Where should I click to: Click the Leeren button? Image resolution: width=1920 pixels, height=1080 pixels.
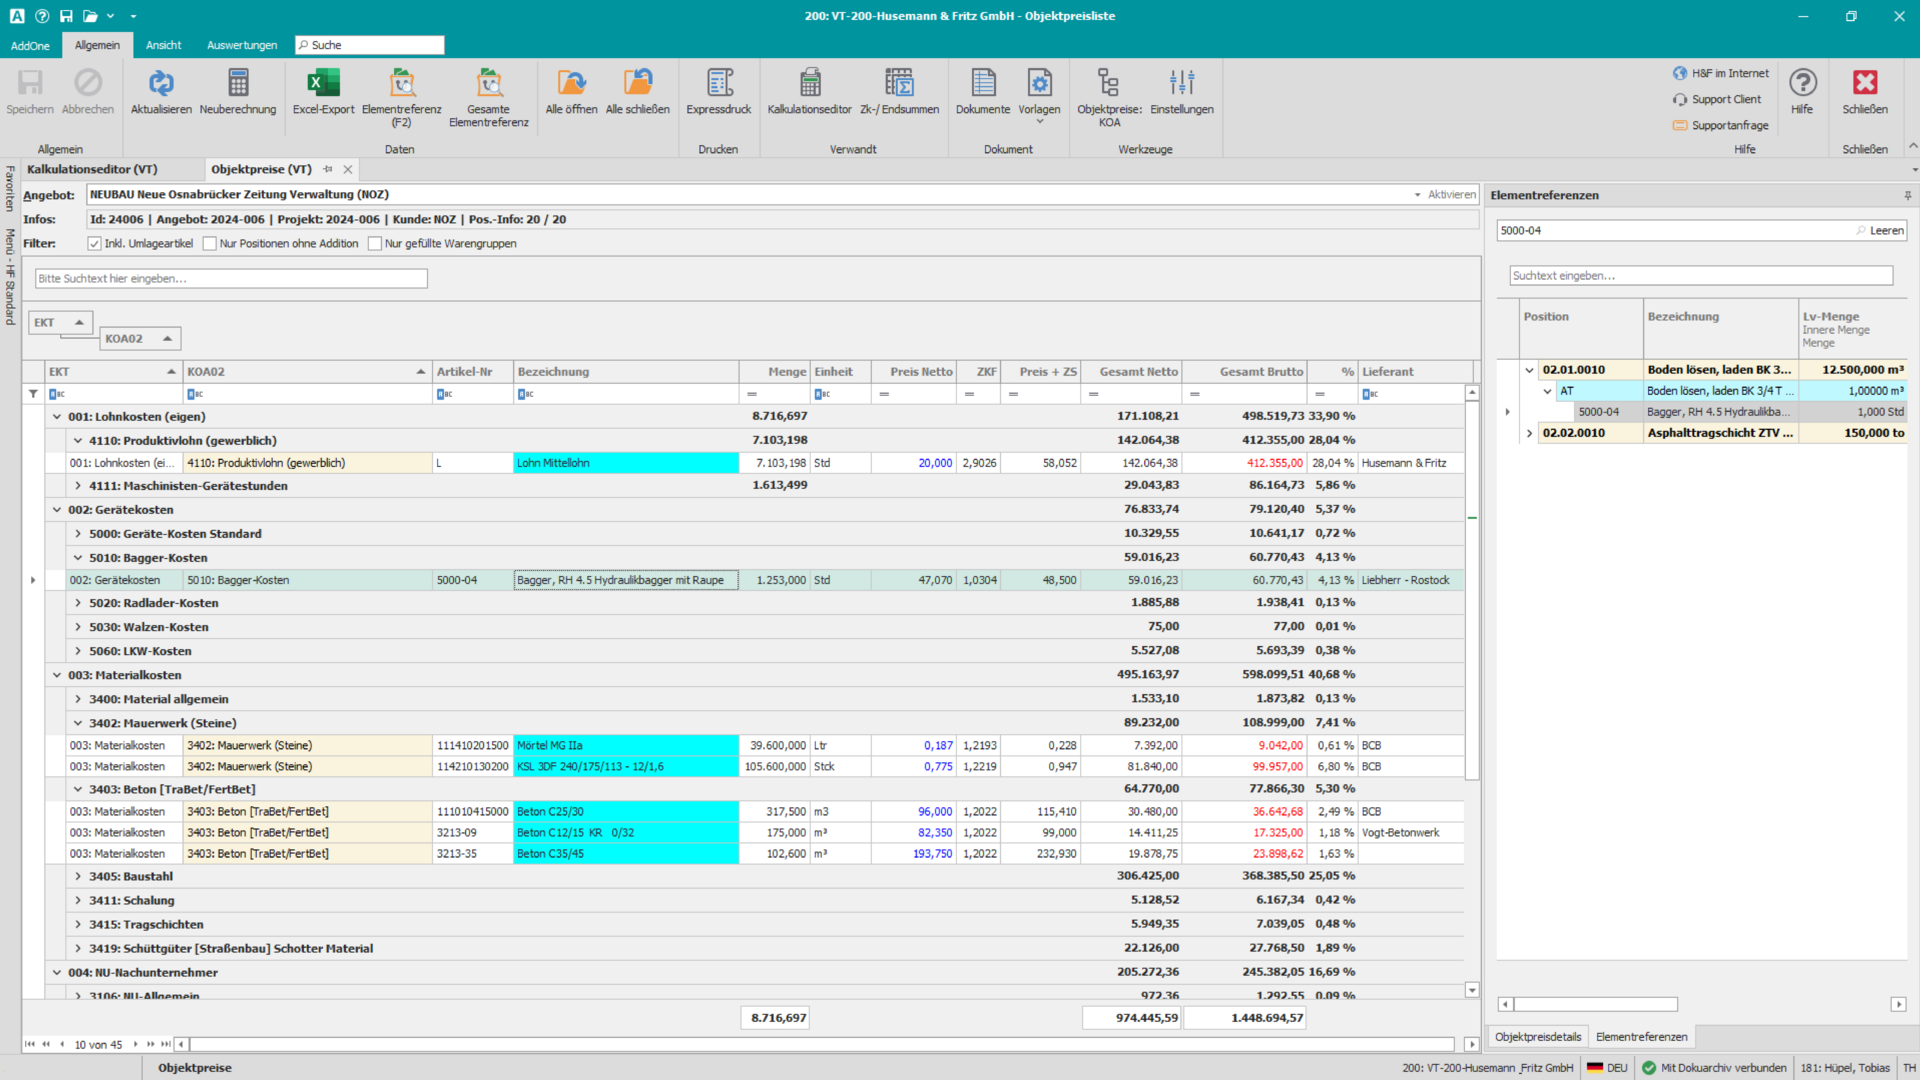[x=1886, y=231]
